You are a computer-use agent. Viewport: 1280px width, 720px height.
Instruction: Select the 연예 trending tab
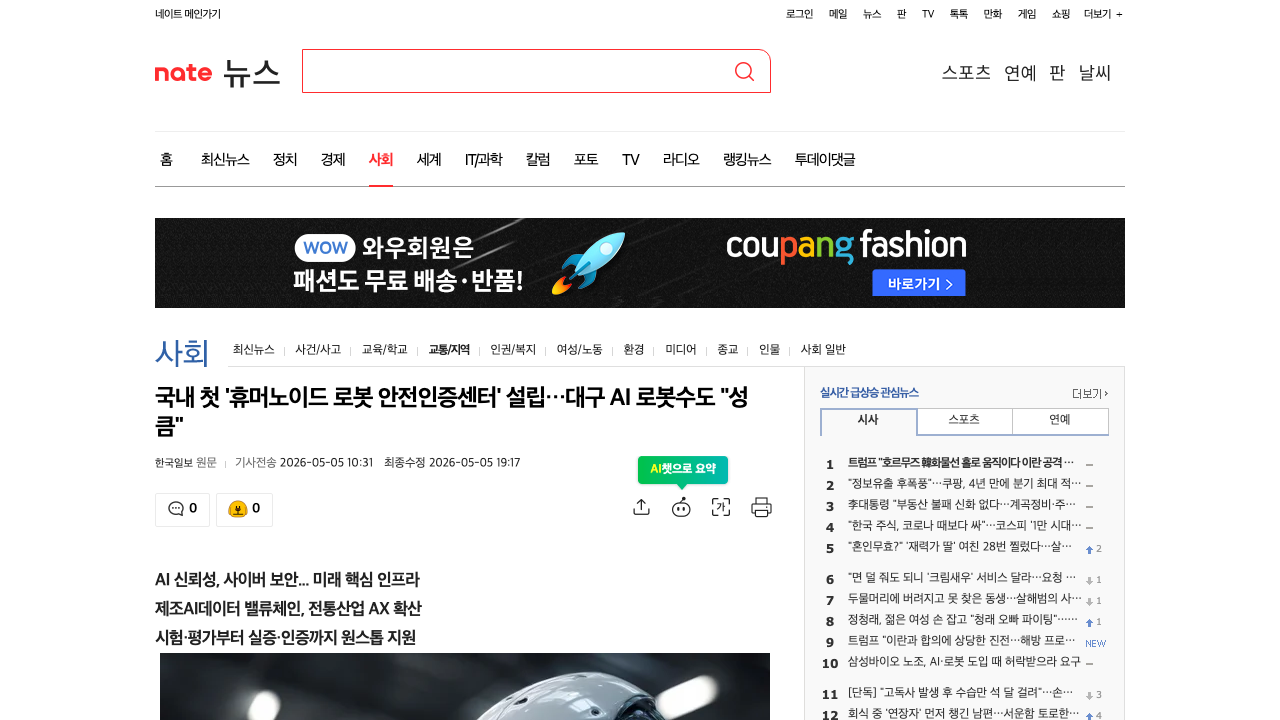pyautogui.click(x=1060, y=421)
